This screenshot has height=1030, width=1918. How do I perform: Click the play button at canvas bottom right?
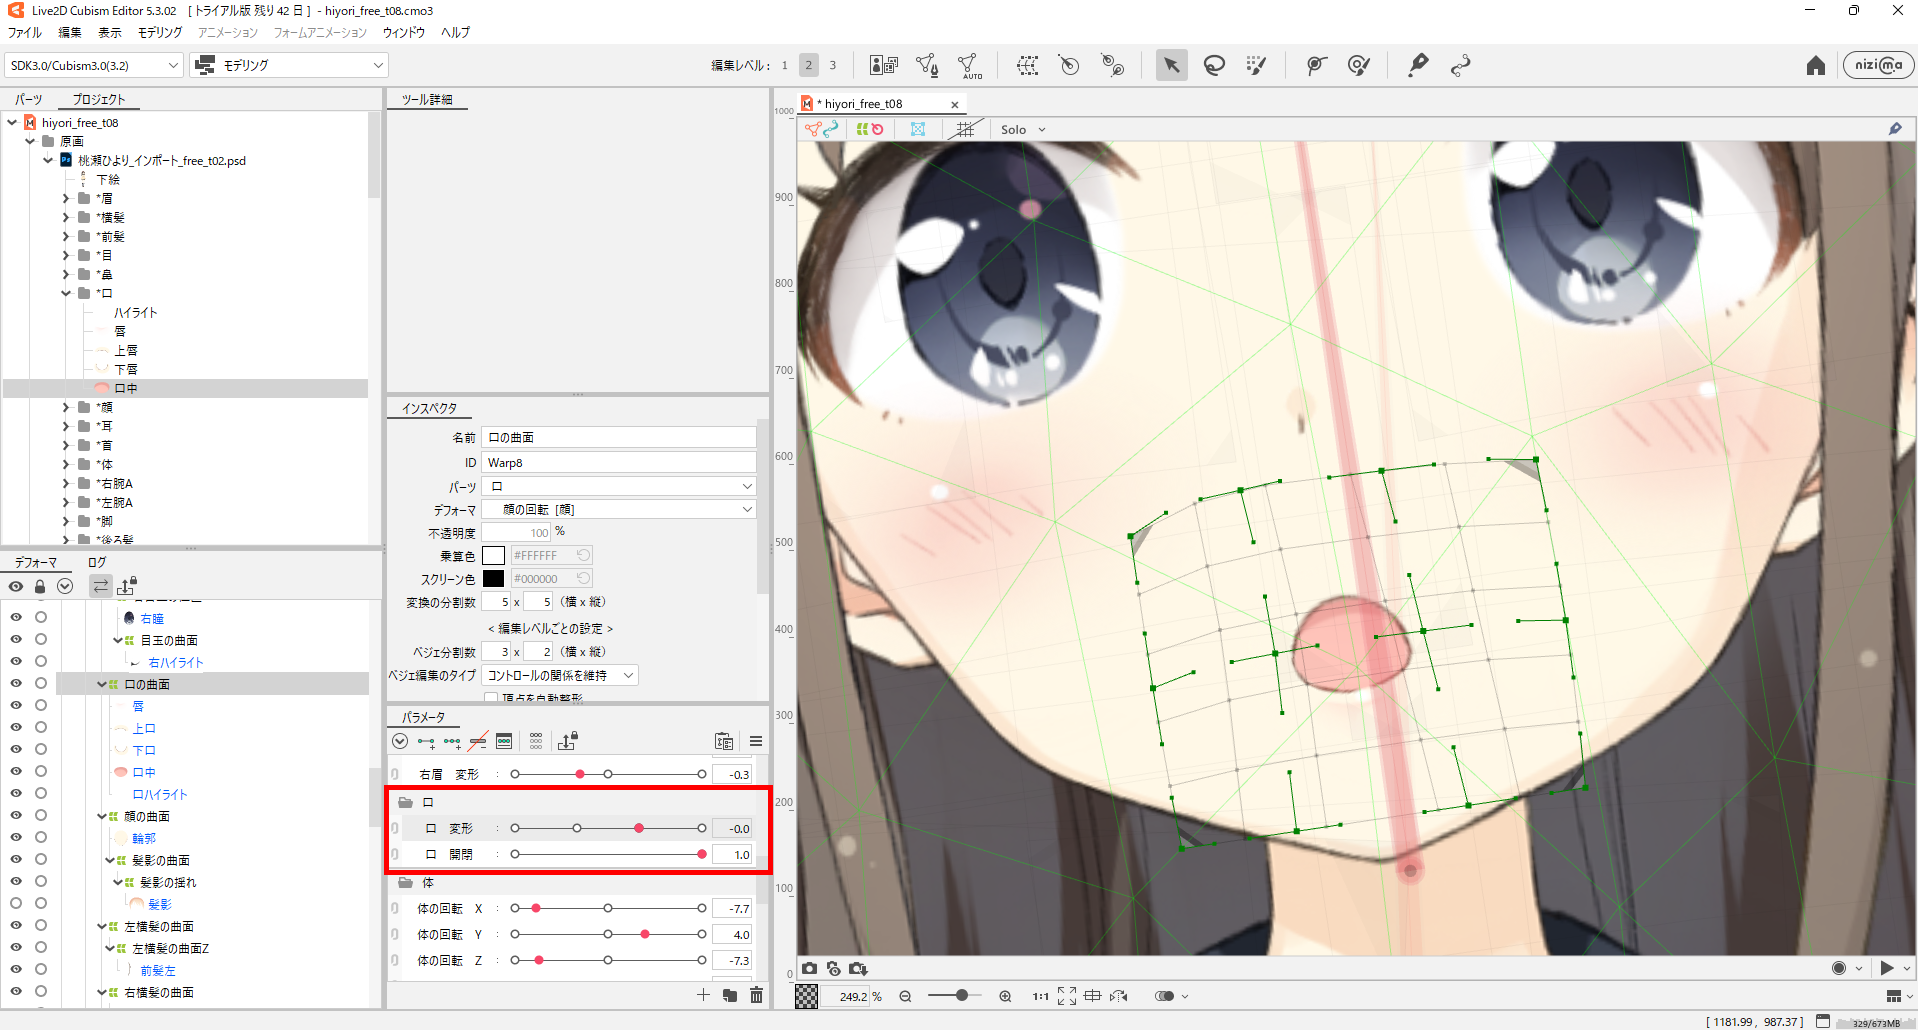click(1887, 968)
